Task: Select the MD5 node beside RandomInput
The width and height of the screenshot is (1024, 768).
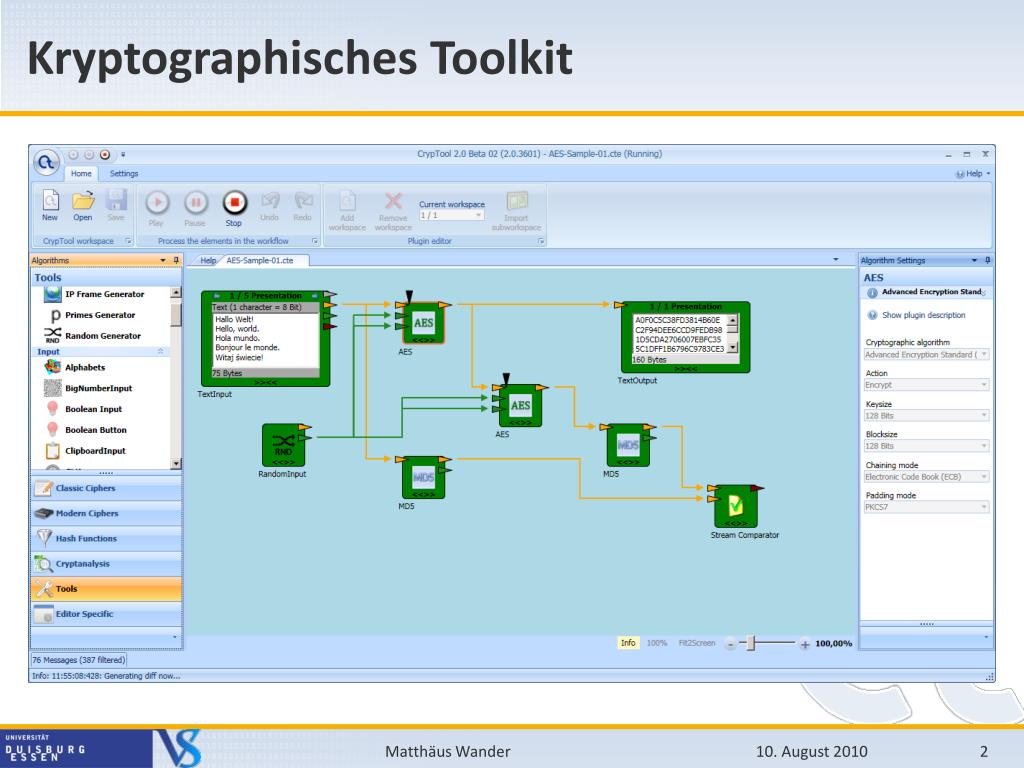Action: click(423, 477)
